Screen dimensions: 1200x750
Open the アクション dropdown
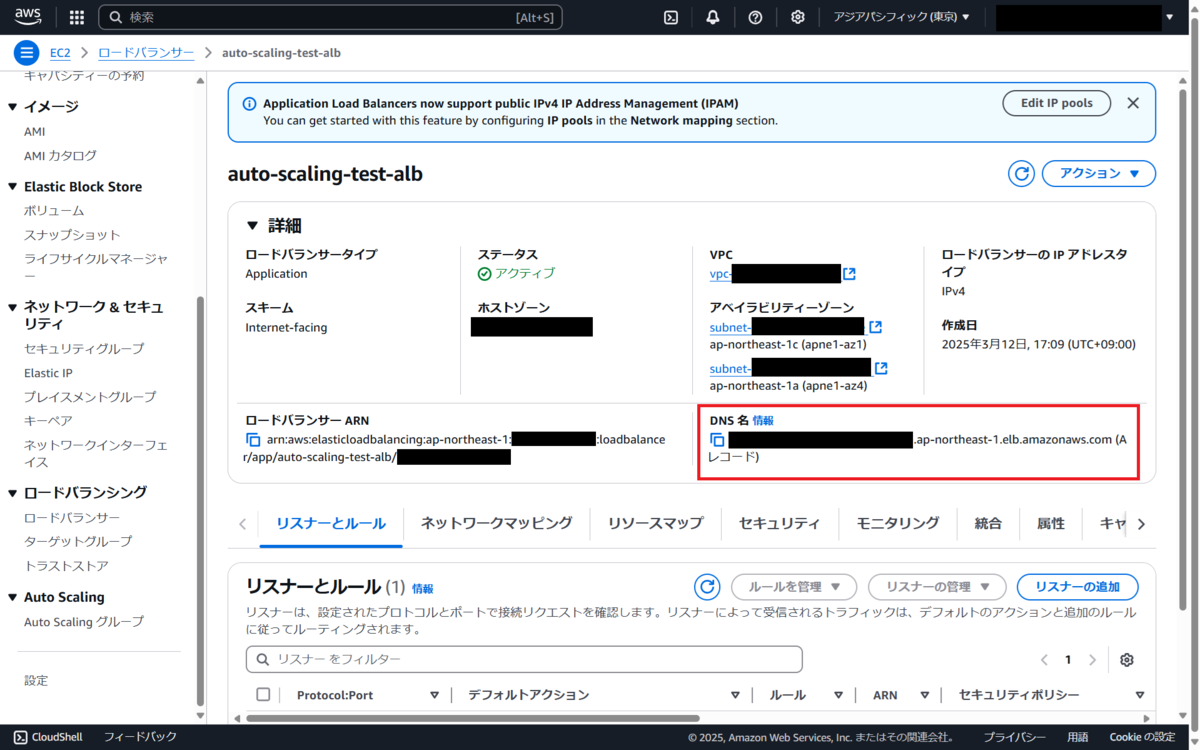click(1099, 173)
